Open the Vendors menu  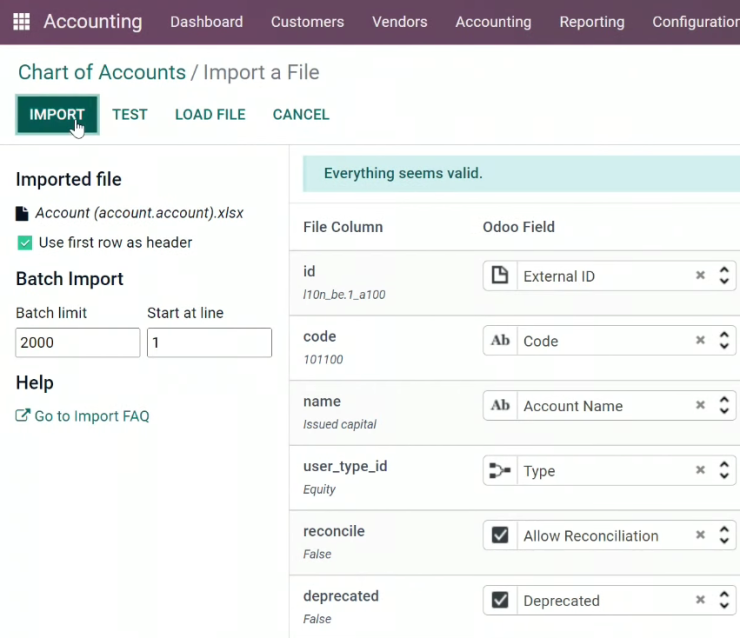pyautogui.click(x=400, y=22)
